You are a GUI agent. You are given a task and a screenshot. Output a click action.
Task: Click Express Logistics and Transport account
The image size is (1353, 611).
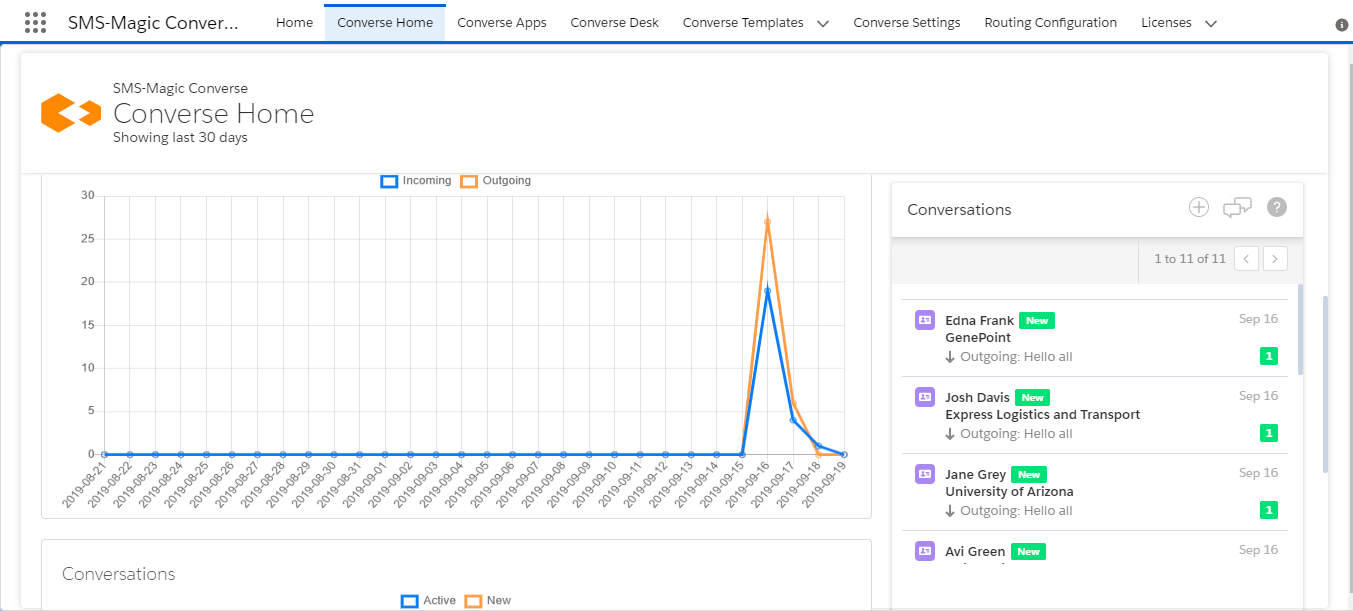coord(1043,415)
